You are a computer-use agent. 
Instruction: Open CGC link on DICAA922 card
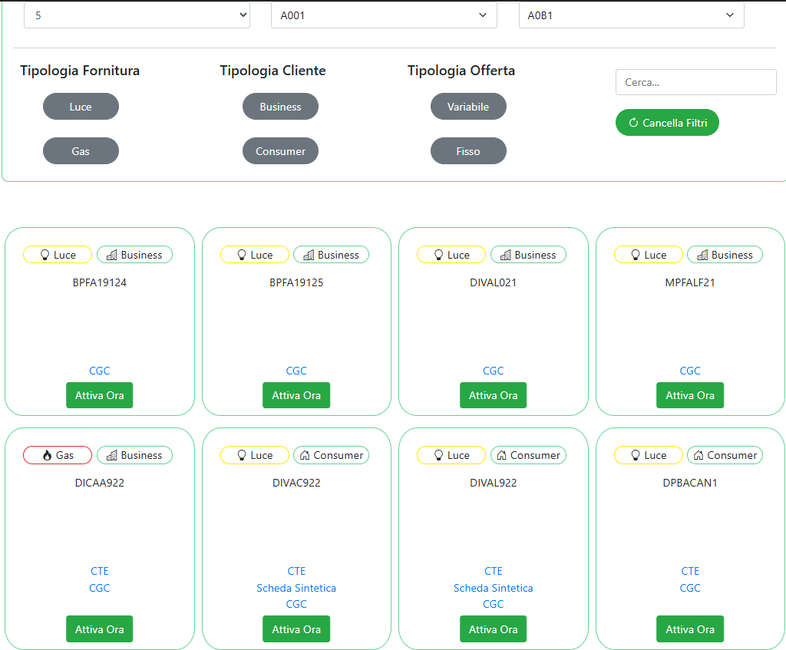click(x=99, y=588)
